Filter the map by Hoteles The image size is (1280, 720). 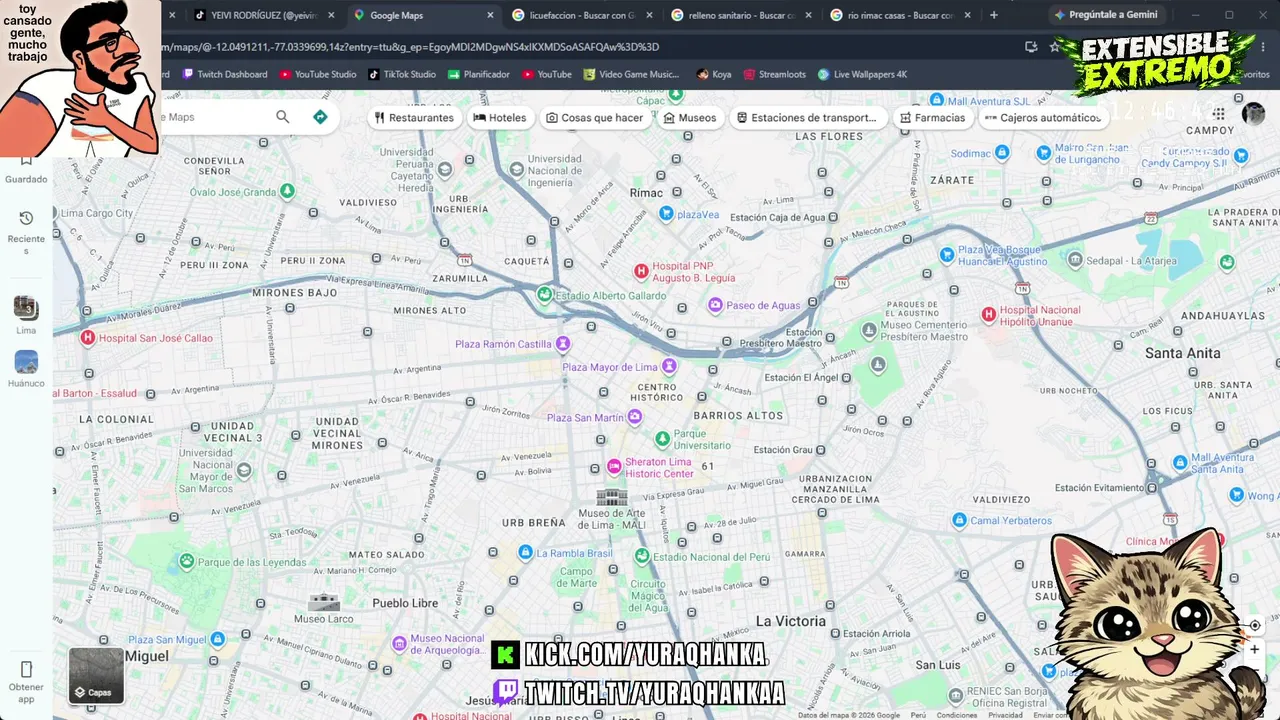click(x=500, y=118)
